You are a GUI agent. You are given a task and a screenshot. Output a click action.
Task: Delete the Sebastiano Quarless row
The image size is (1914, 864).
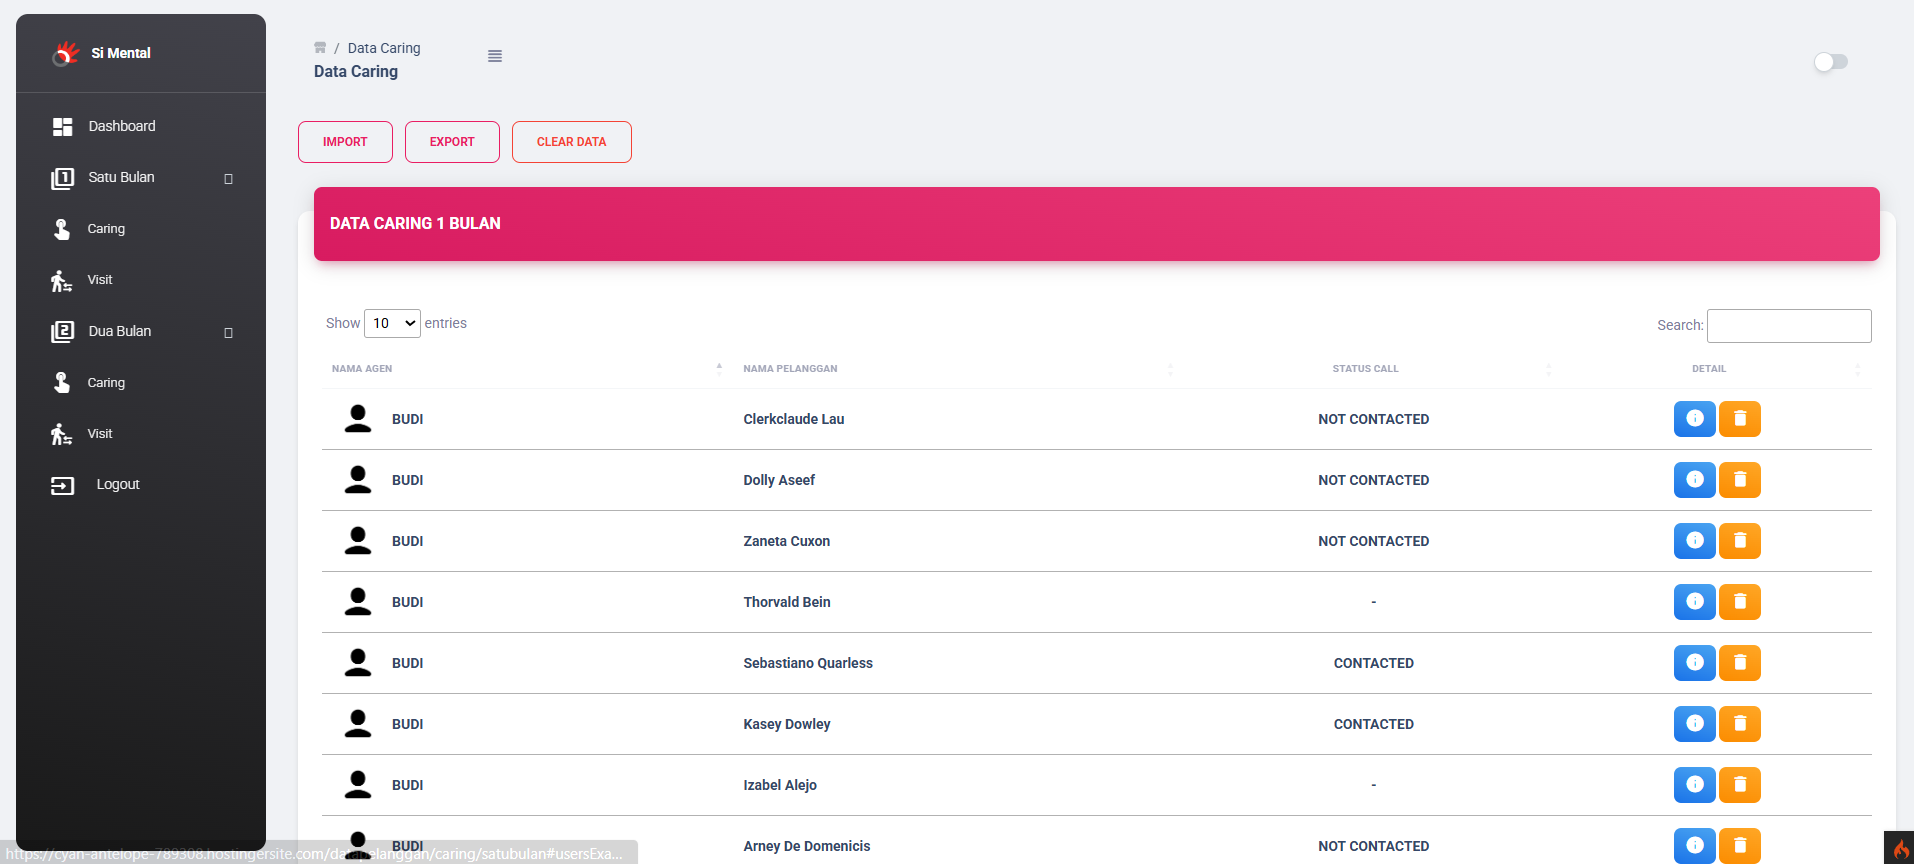click(x=1739, y=663)
